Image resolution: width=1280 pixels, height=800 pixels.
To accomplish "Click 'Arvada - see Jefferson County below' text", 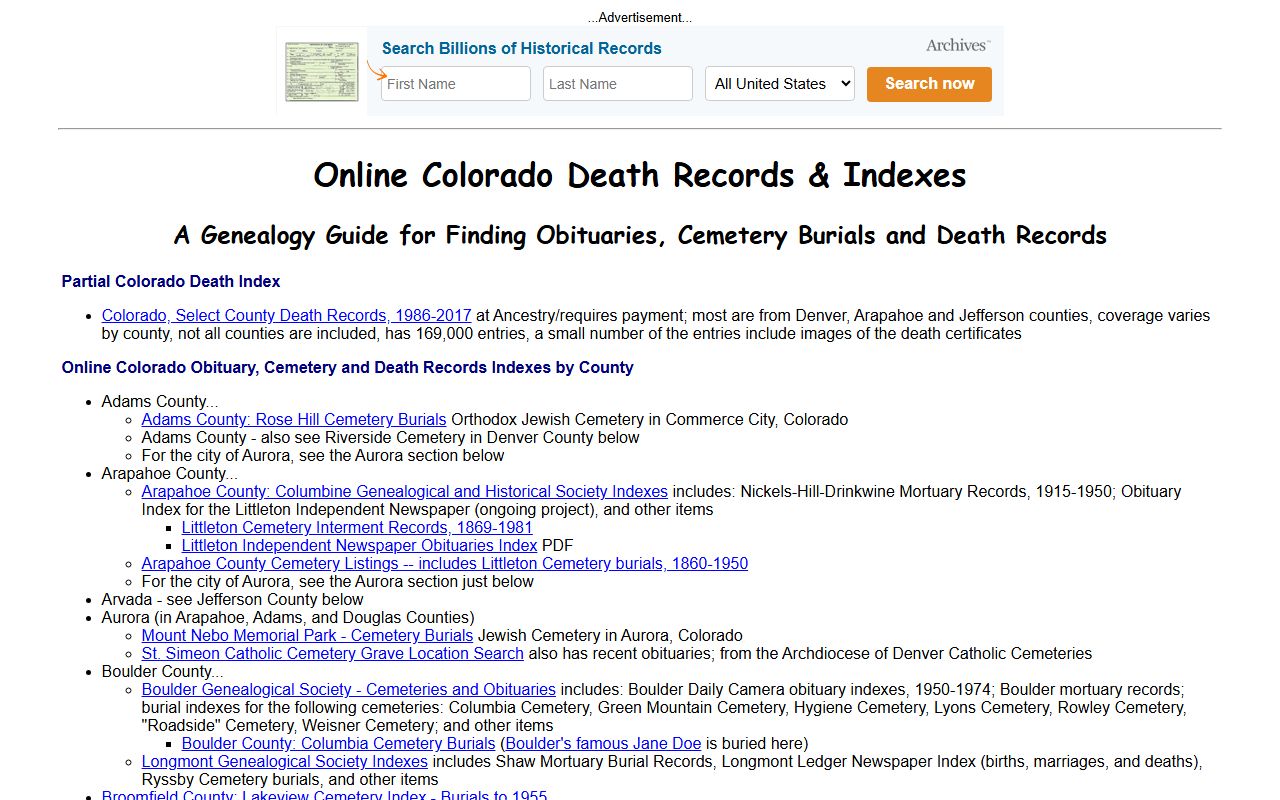I will (233, 599).
